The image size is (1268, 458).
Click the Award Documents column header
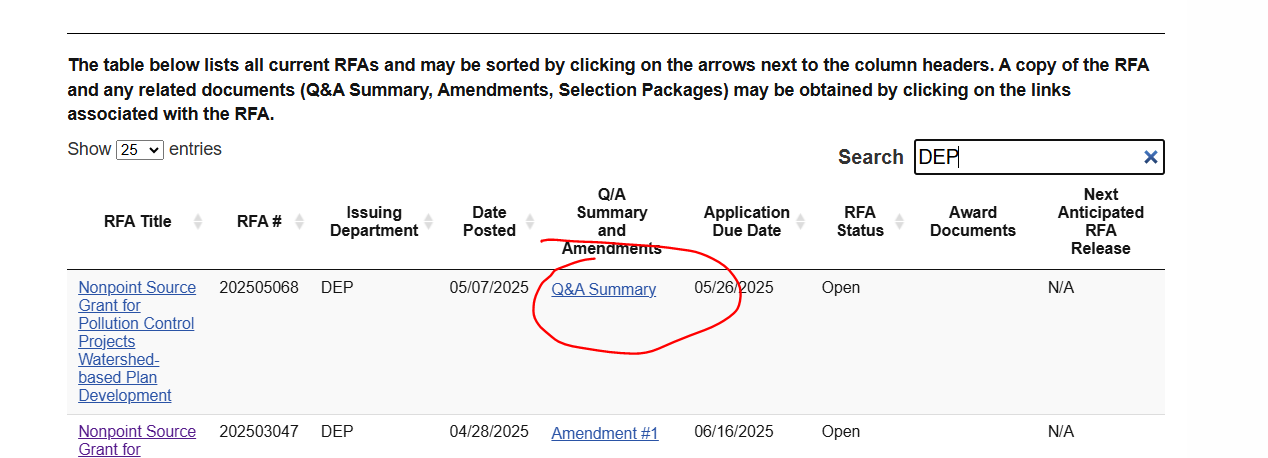(x=972, y=221)
